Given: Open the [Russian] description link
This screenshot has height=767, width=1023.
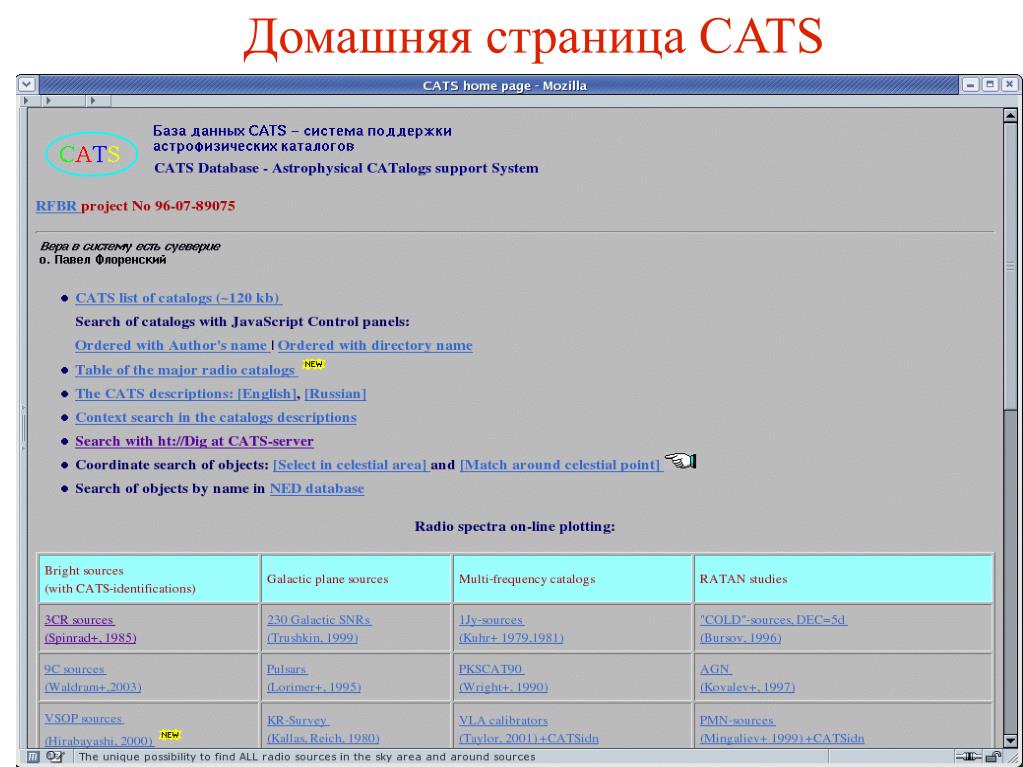Looking at the screenshot, I should tap(335, 394).
